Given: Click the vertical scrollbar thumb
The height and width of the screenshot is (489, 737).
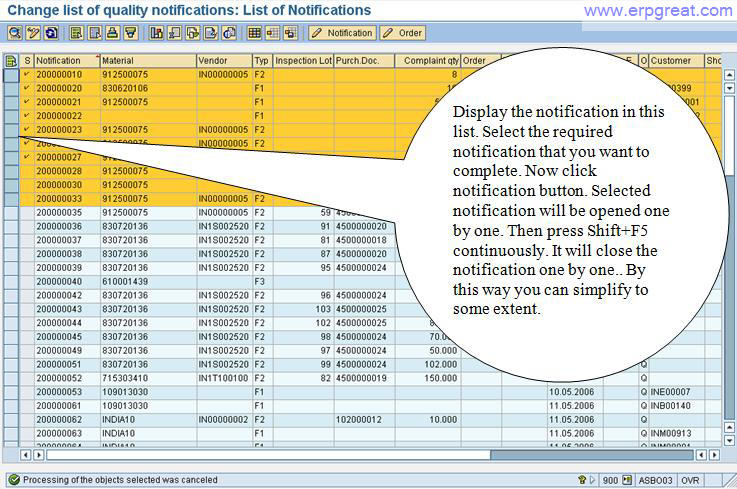Looking at the screenshot, I should tap(729, 134).
